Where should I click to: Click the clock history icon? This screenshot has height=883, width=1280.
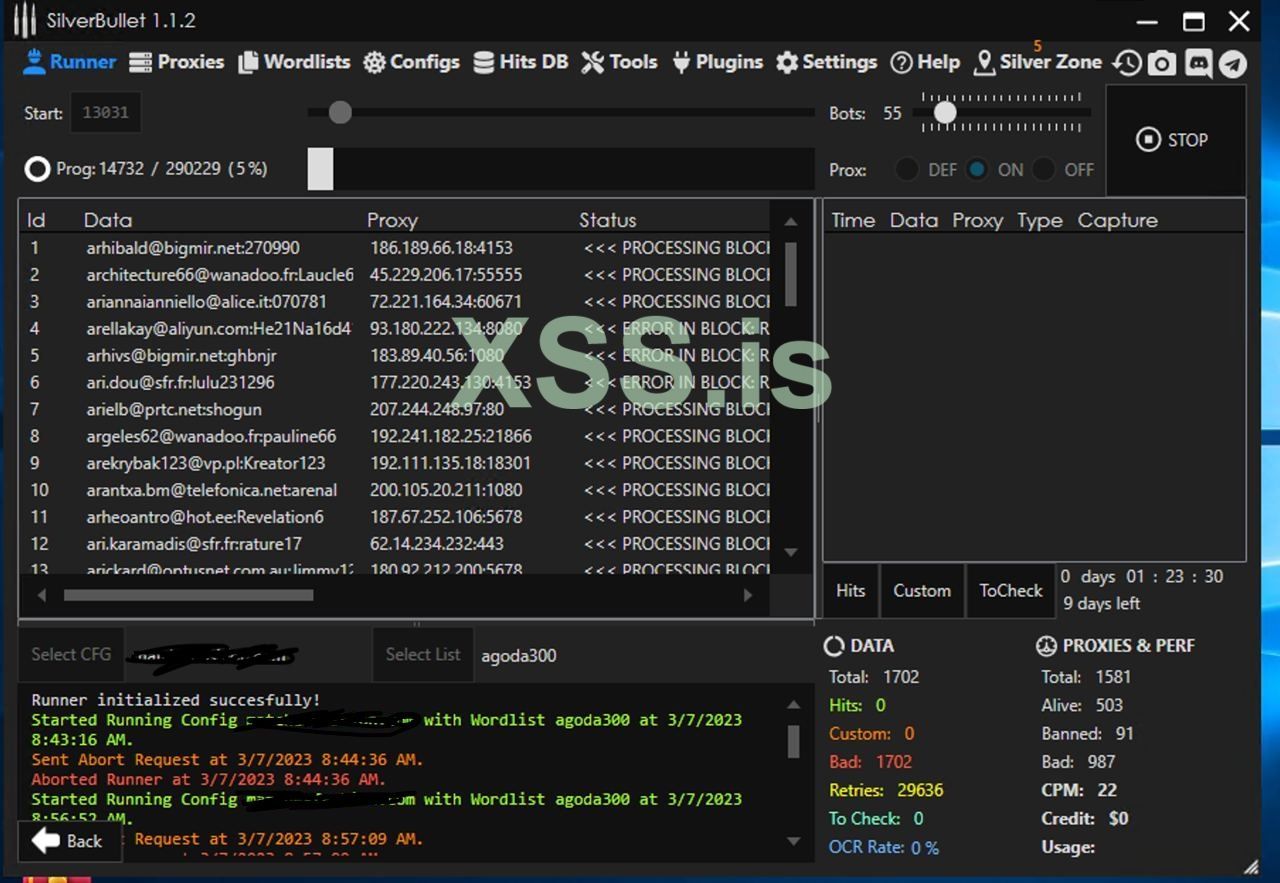point(1127,63)
